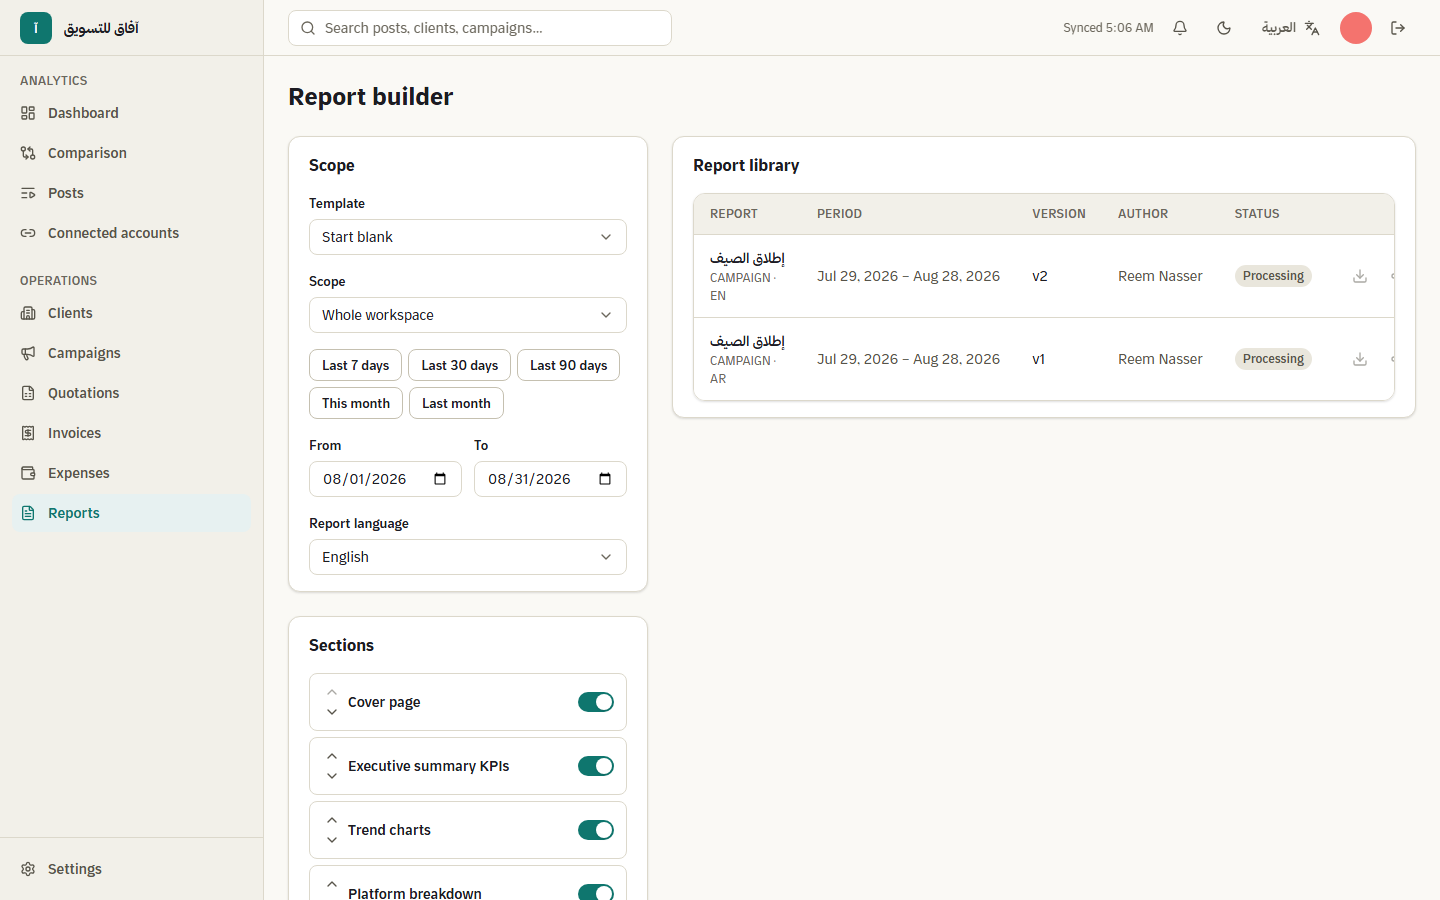Click the AUTHOR column header
Screen dimensions: 1440x900
click(1143, 214)
